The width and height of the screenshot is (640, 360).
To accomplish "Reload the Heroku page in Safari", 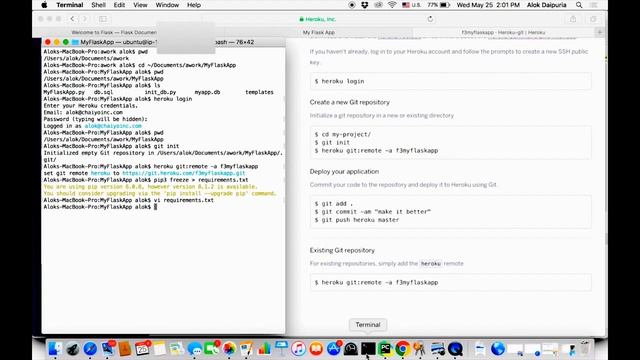I will (430, 19).
